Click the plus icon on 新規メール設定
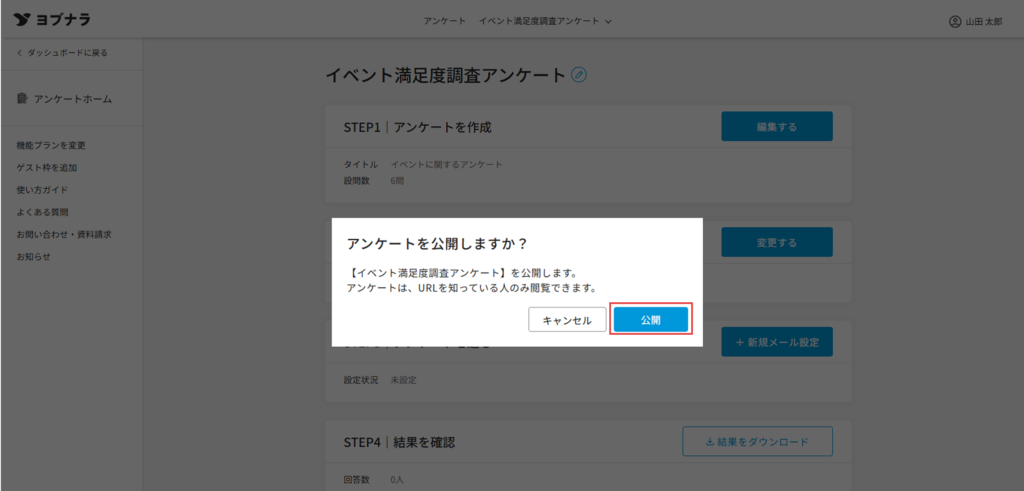The image size is (1024, 491). click(739, 343)
